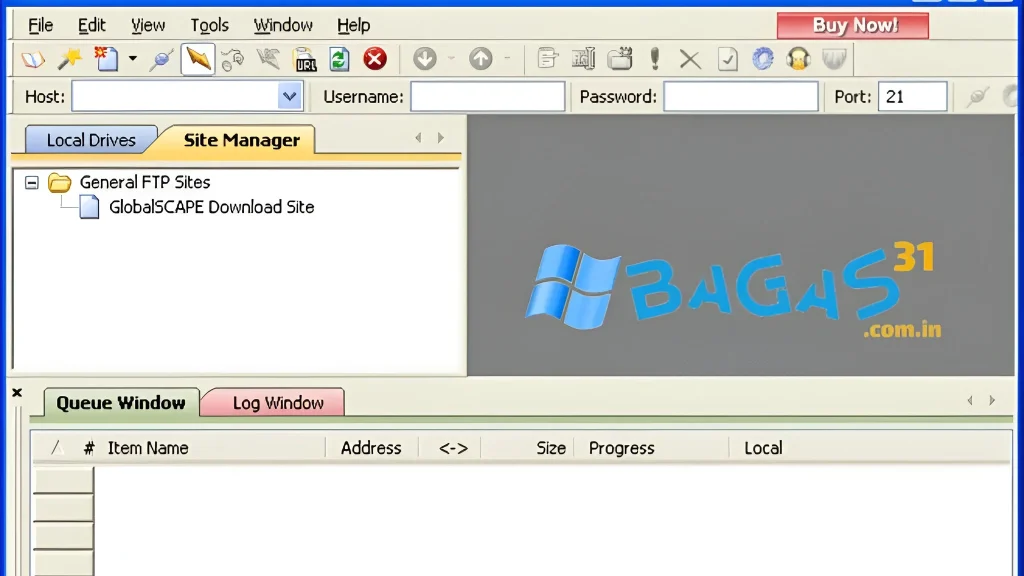Switch to the Local Drives tab
Screen dimensions: 1024x576
91,140
